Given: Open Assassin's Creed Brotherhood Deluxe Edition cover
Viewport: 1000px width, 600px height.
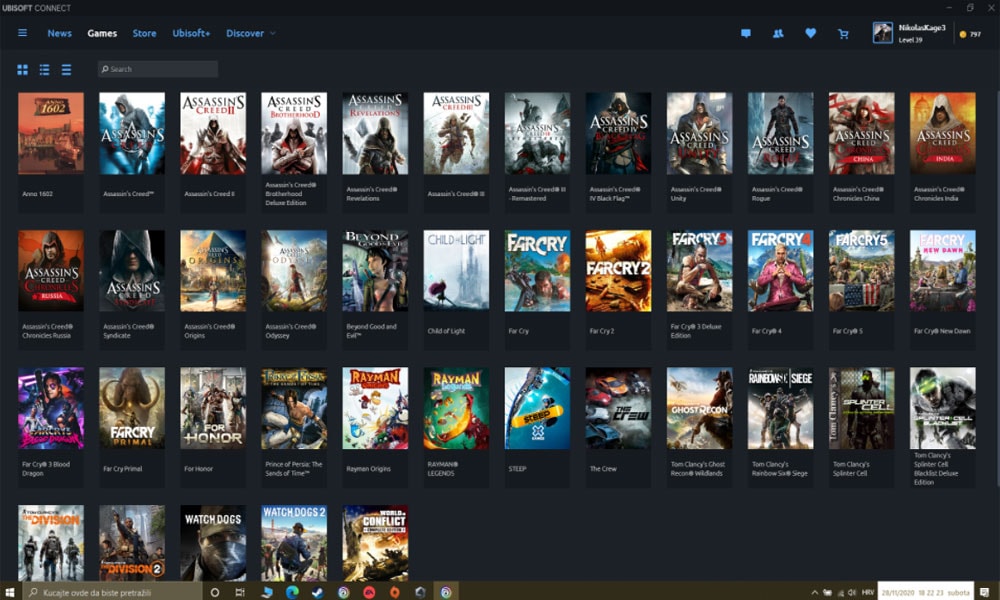Looking at the screenshot, I should point(294,133).
